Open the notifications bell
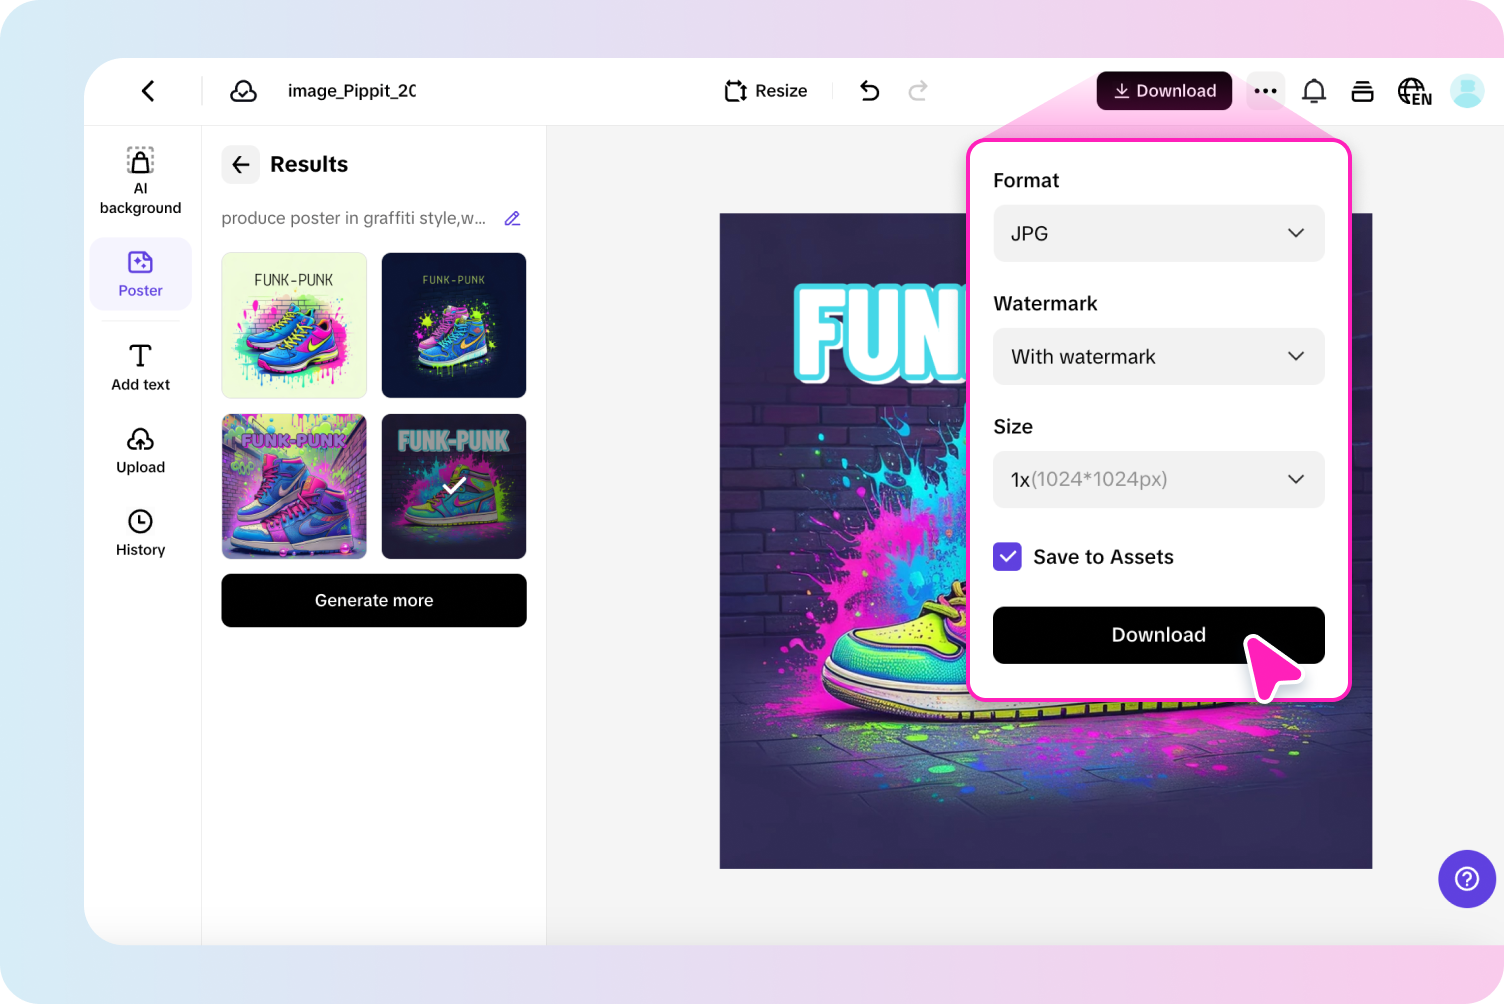Screen dimensions: 1504x1004 [1313, 90]
